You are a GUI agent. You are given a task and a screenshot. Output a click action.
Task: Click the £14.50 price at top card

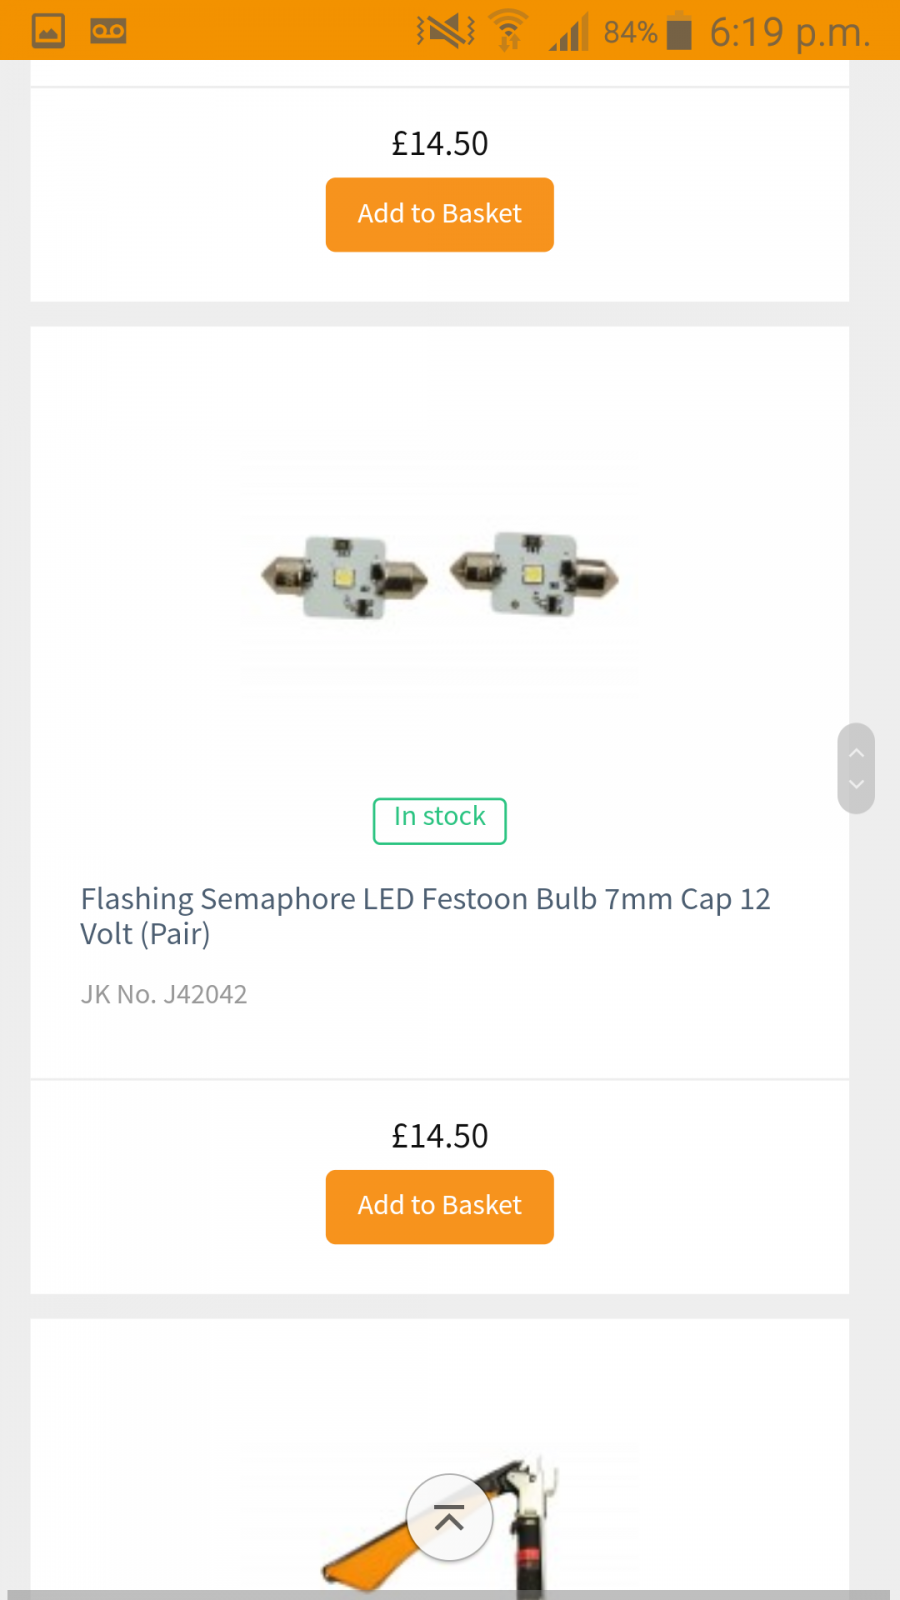coord(439,144)
